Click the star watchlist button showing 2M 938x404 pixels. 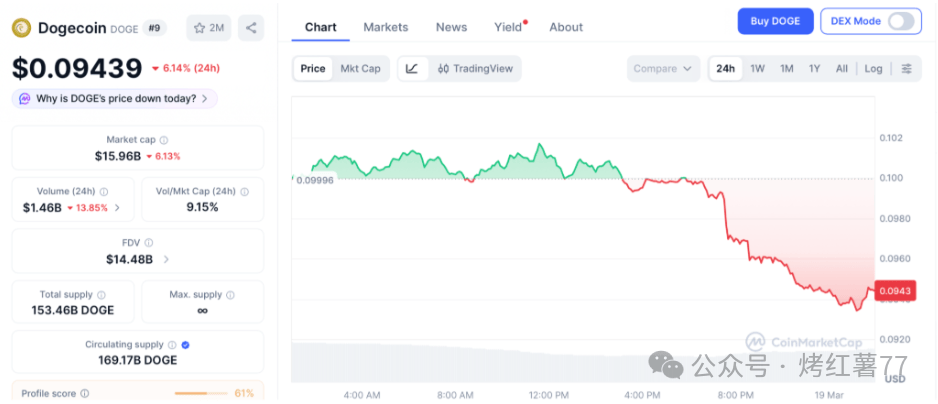pos(208,28)
